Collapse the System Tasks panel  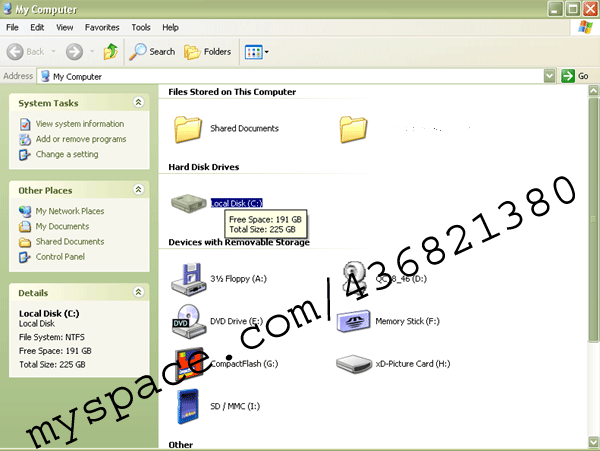[139, 102]
